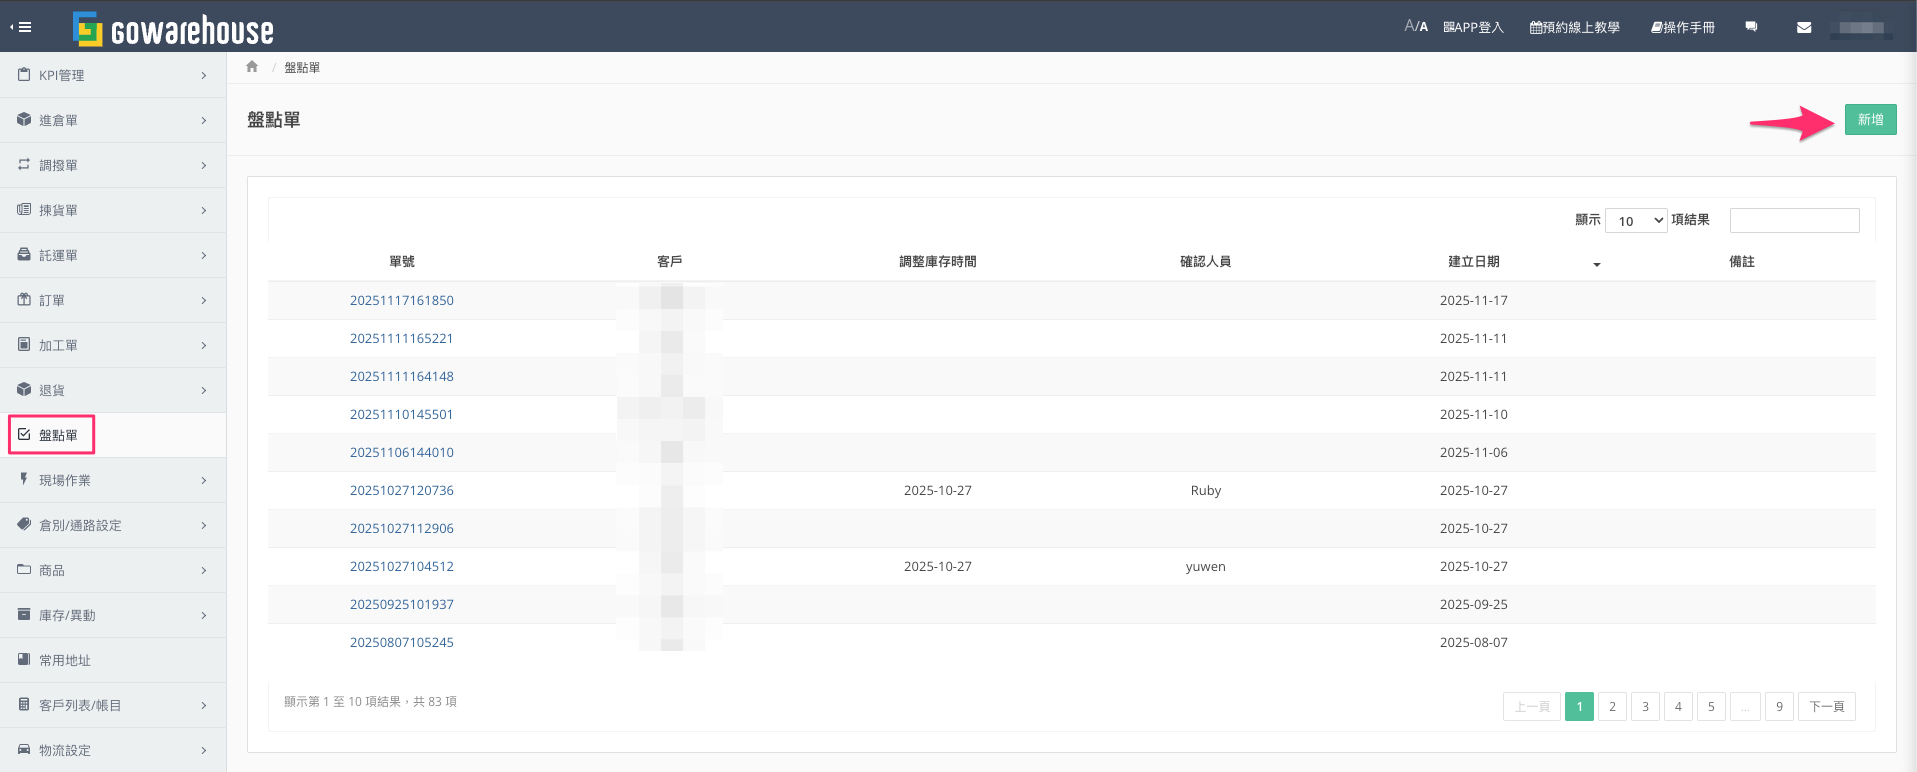Open 操作手冊 manual from top bar
The image size is (1917, 772).
click(1682, 28)
